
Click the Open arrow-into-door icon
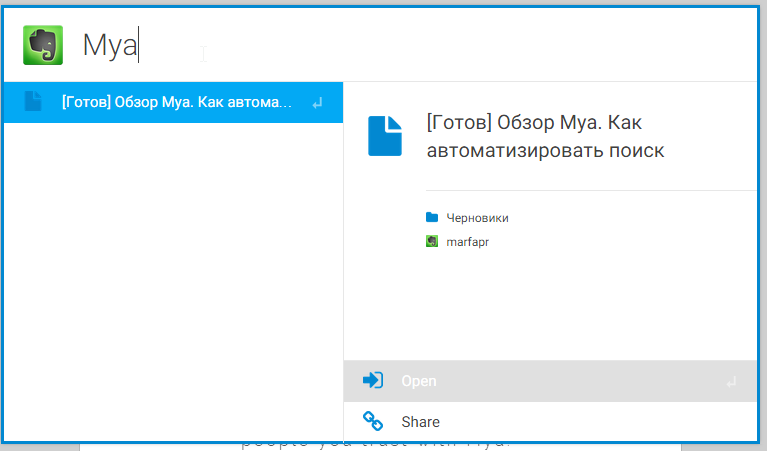[x=373, y=380]
